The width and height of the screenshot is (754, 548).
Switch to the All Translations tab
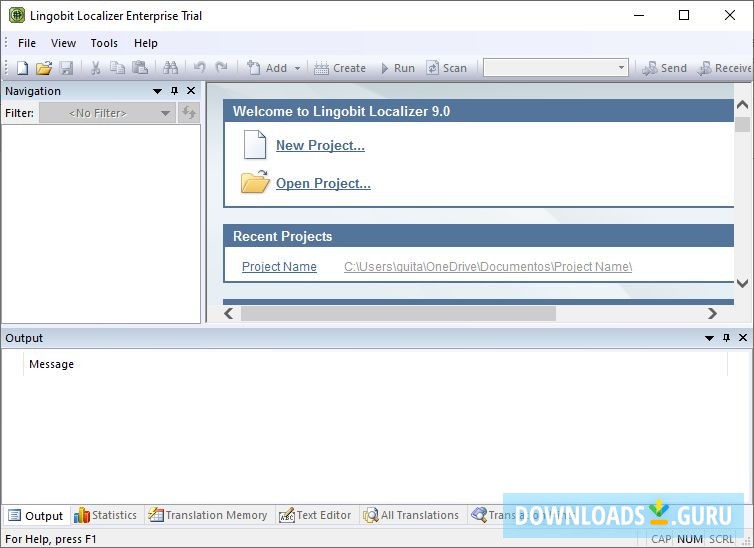[x=412, y=515]
